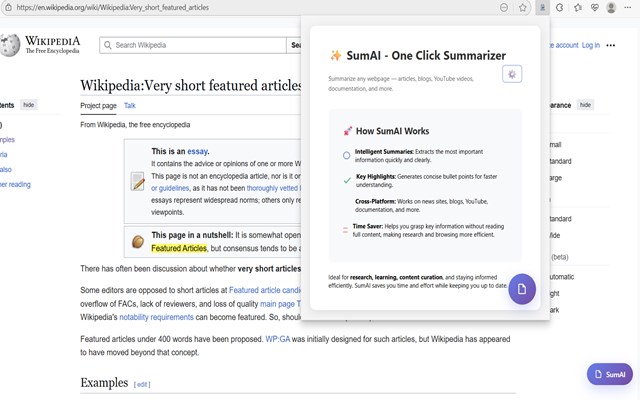
Task: Select the Dark color option
Action: [554, 310]
